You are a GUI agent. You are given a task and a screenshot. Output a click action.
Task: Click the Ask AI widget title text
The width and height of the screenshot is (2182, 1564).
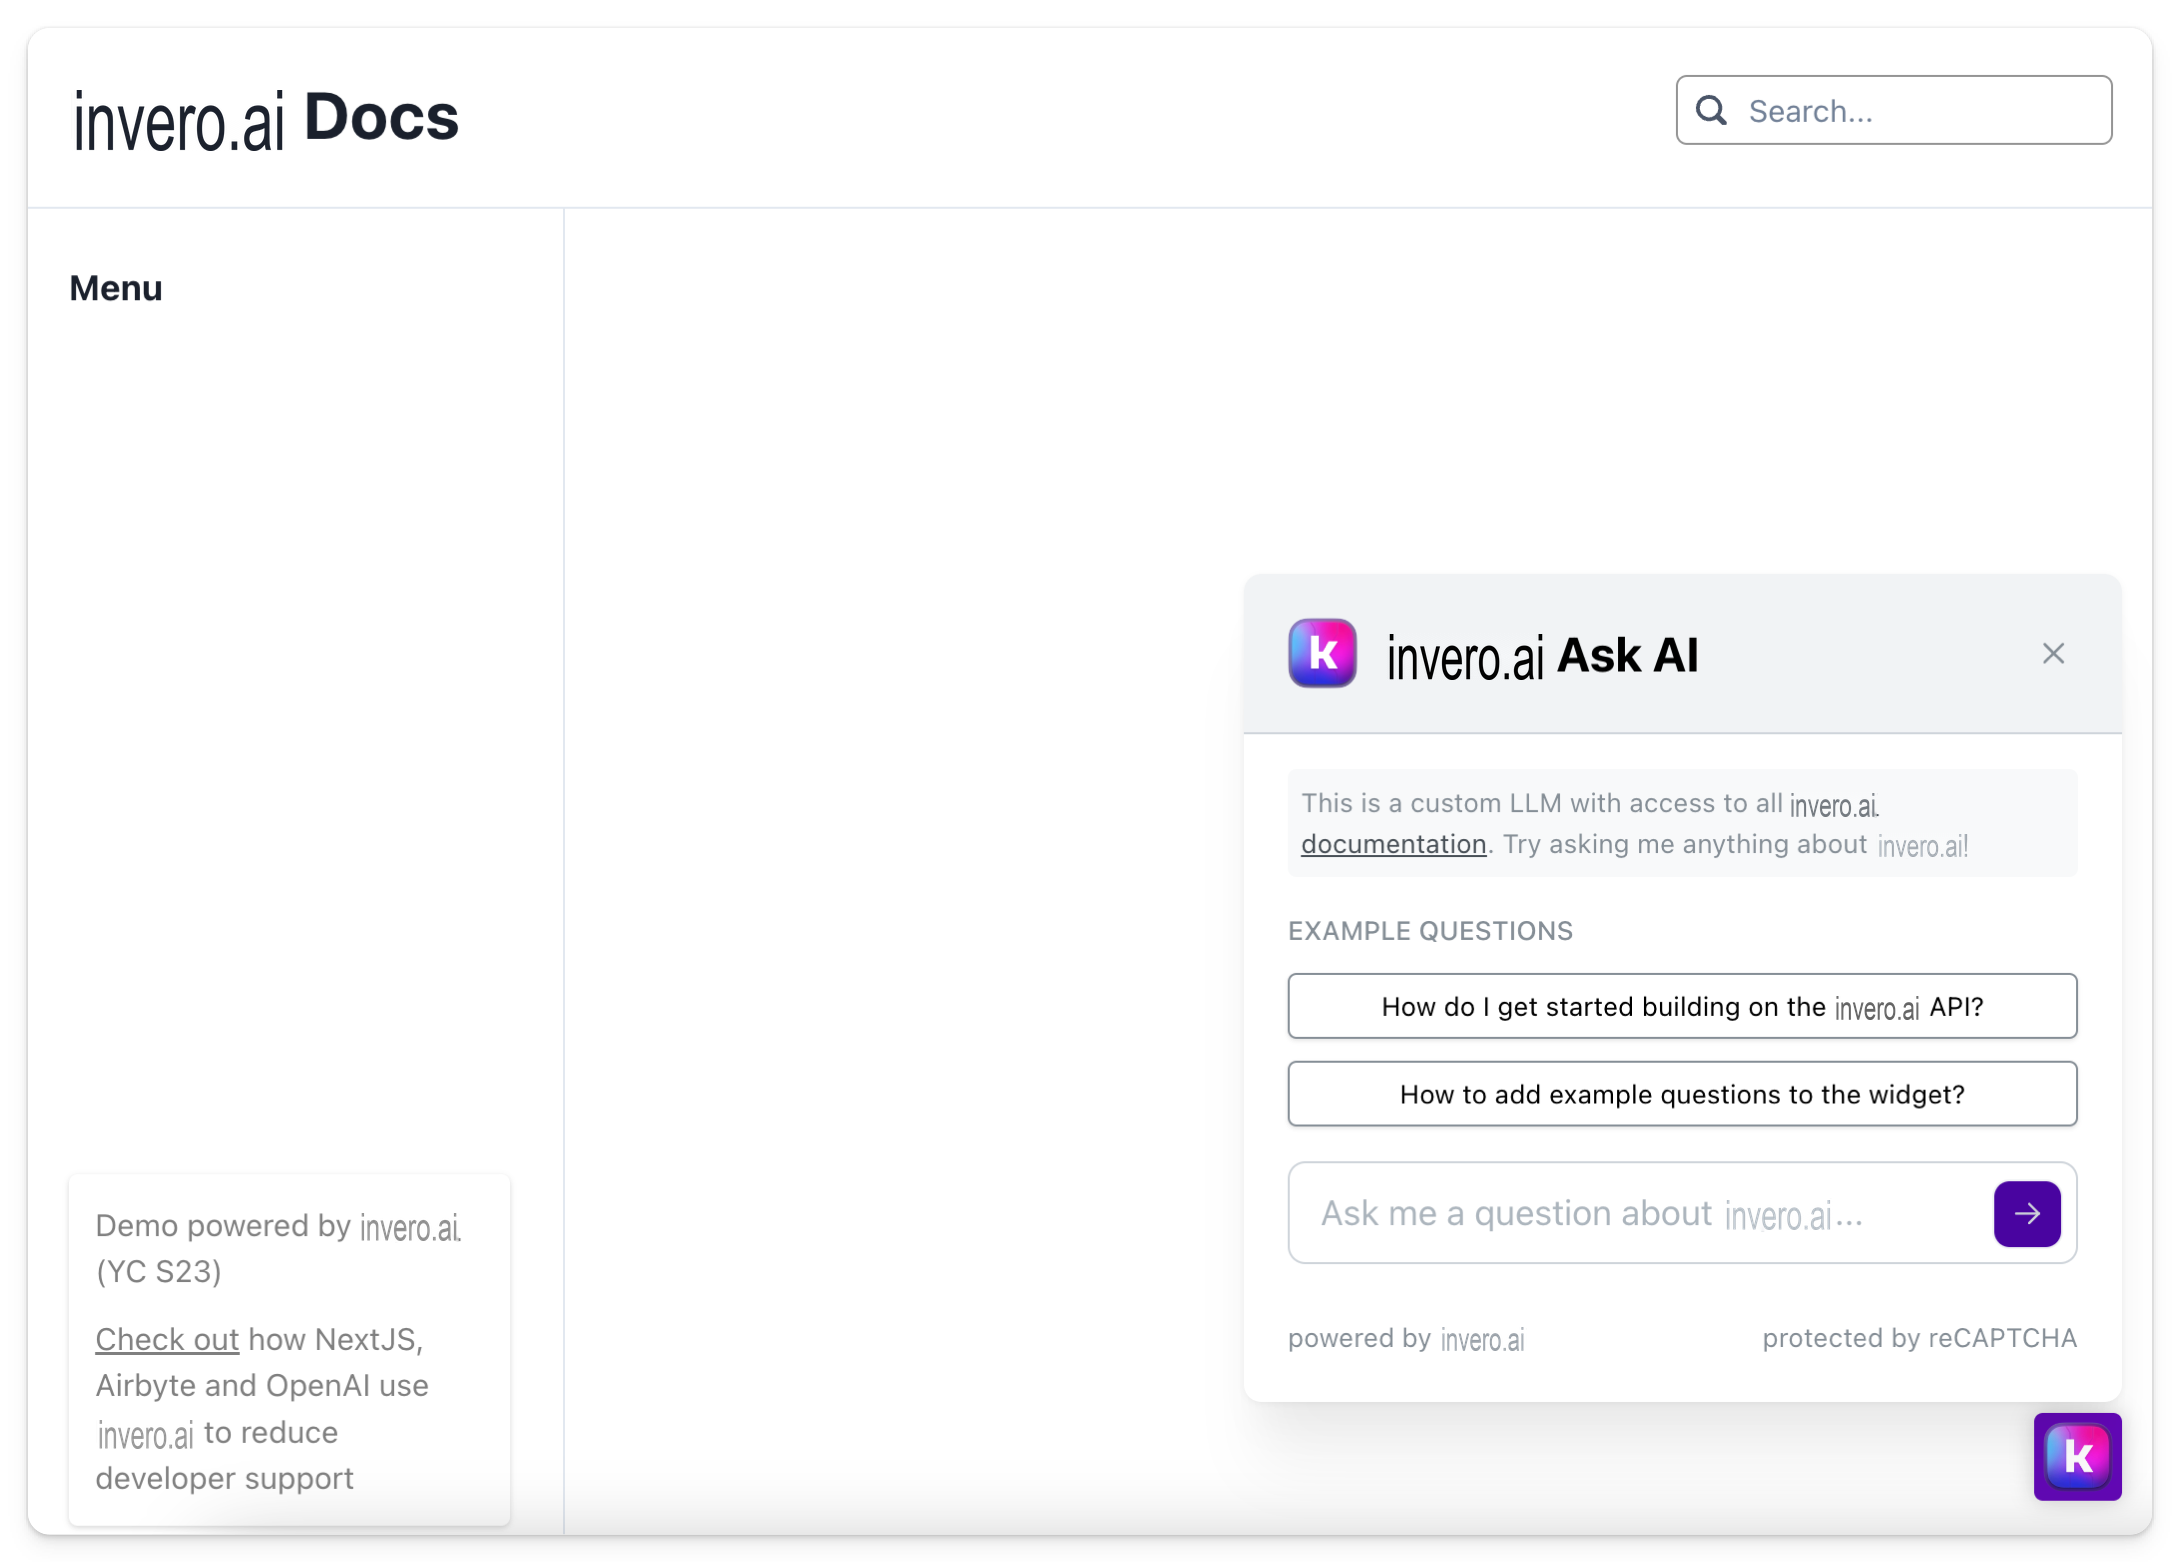[x=1542, y=656]
